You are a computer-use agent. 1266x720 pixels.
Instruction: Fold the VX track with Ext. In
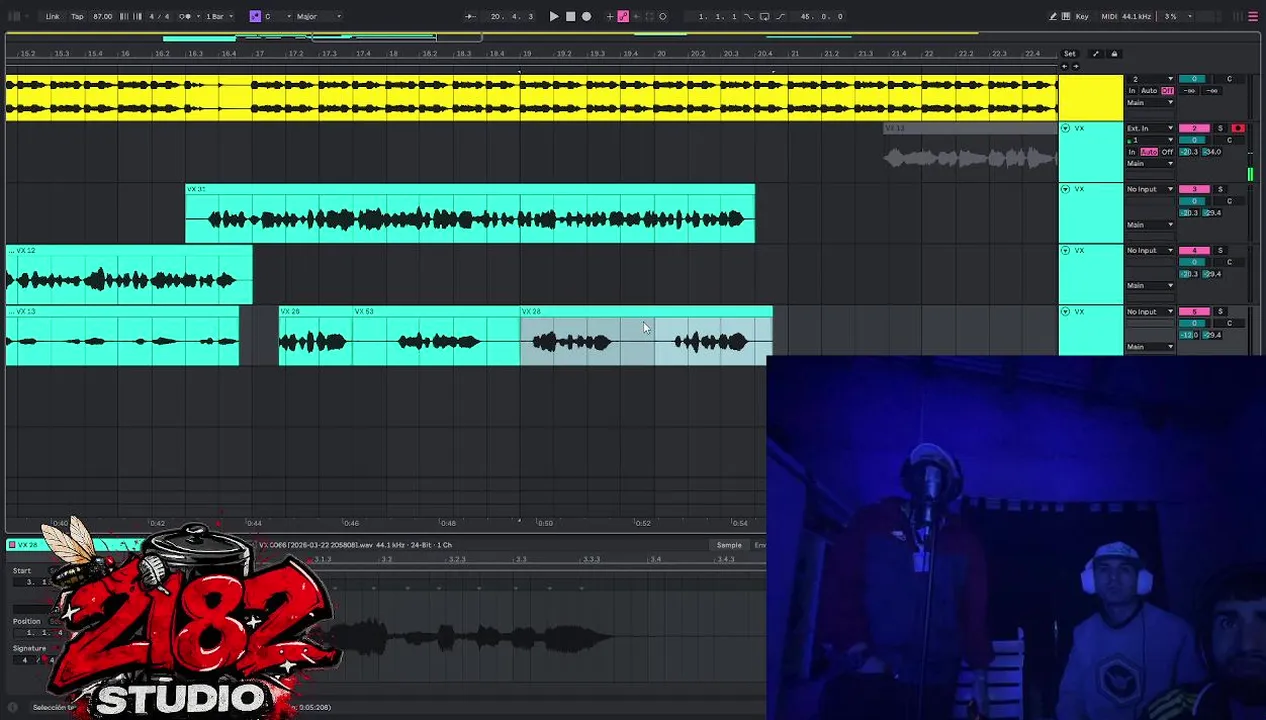click(1065, 128)
